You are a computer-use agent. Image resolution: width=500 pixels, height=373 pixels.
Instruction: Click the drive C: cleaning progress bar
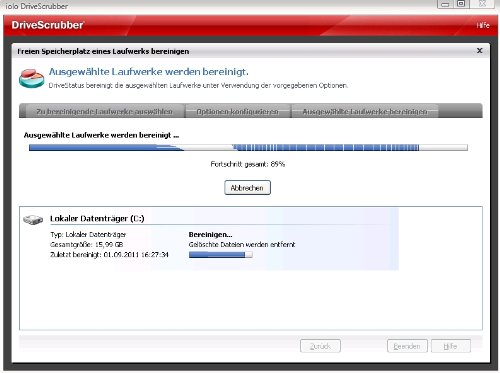tap(220, 255)
